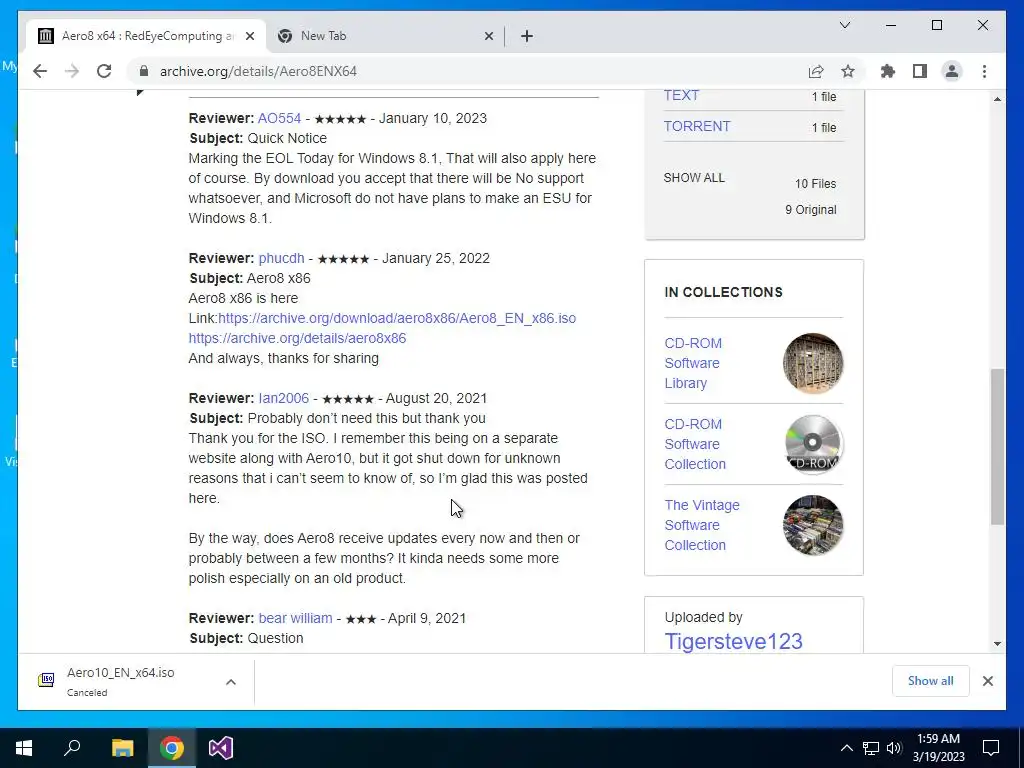The height and width of the screenshot is (768, 1024).
Task: Open the Chrome profile avatar
Action: coord(952,71)
